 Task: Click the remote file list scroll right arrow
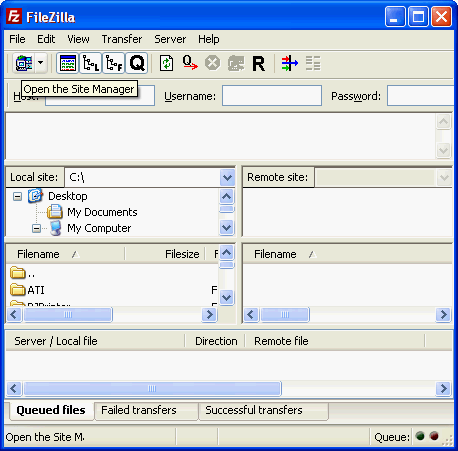pyautogui.click(x=444, y=314)
